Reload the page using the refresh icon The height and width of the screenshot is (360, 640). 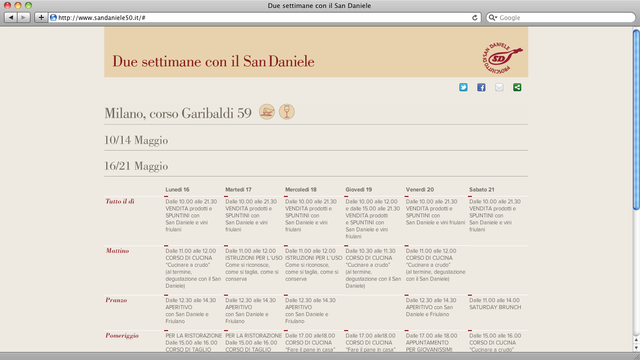tap(475, 18)
